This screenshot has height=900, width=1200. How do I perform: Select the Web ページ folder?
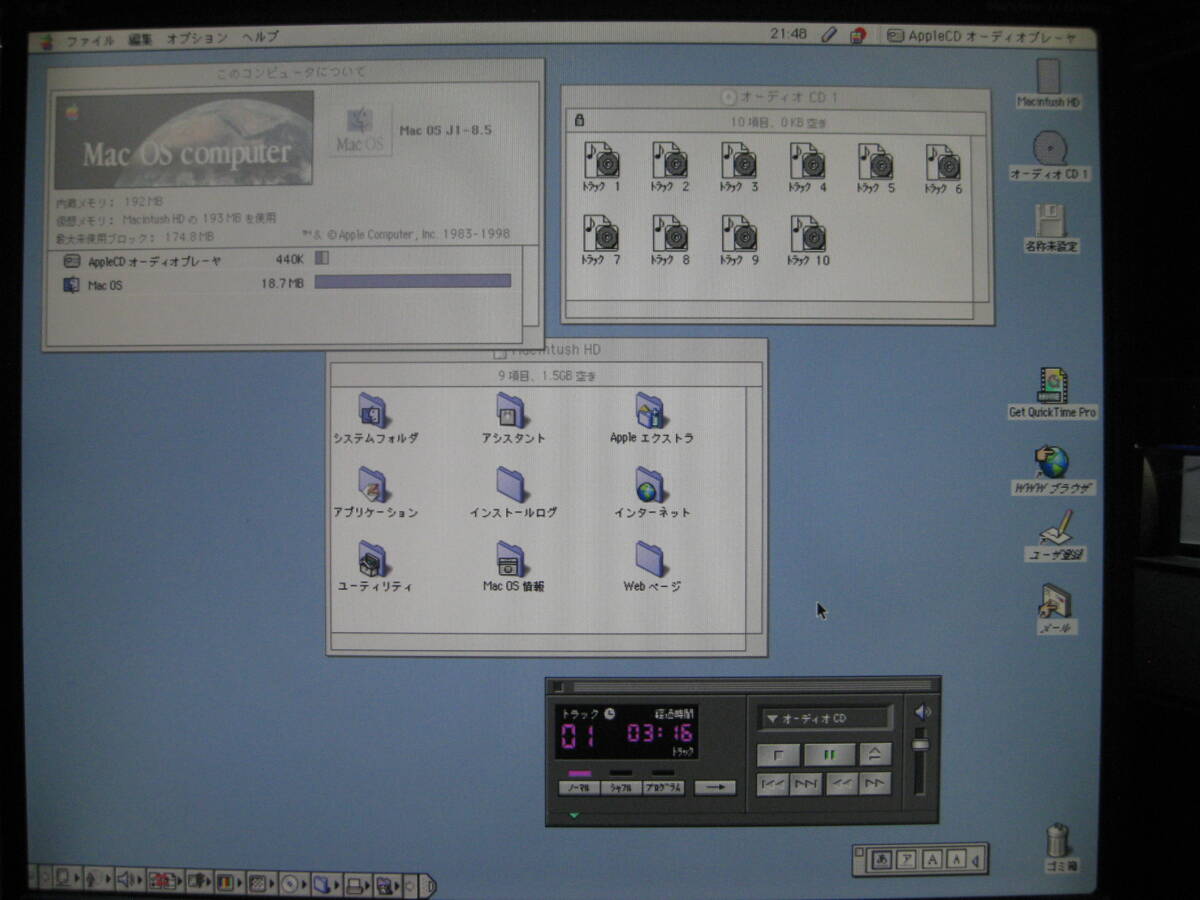[x=651, y=566]
